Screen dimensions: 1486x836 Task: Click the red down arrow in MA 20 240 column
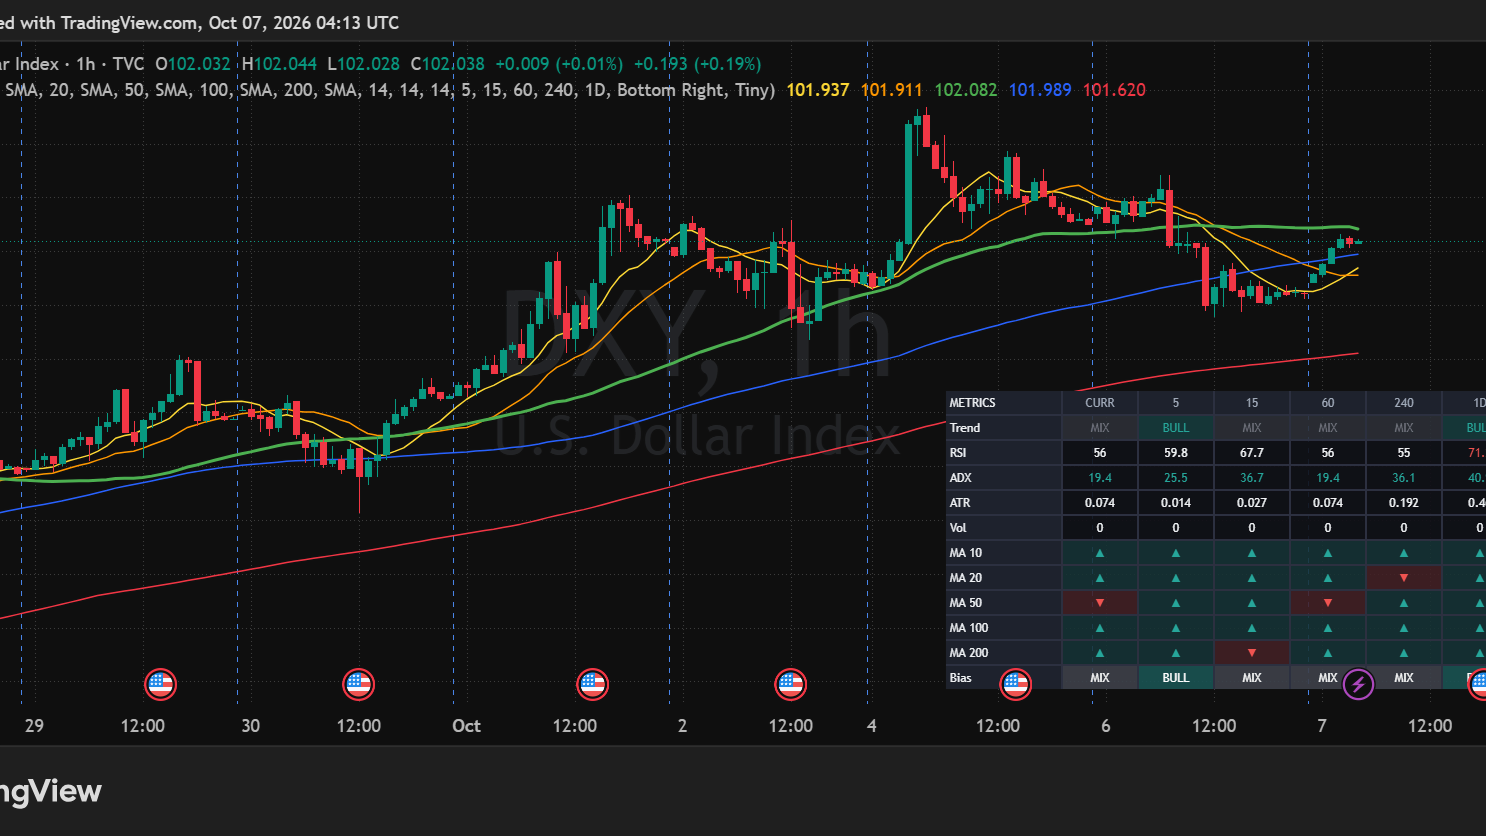tap(1404, 578)
